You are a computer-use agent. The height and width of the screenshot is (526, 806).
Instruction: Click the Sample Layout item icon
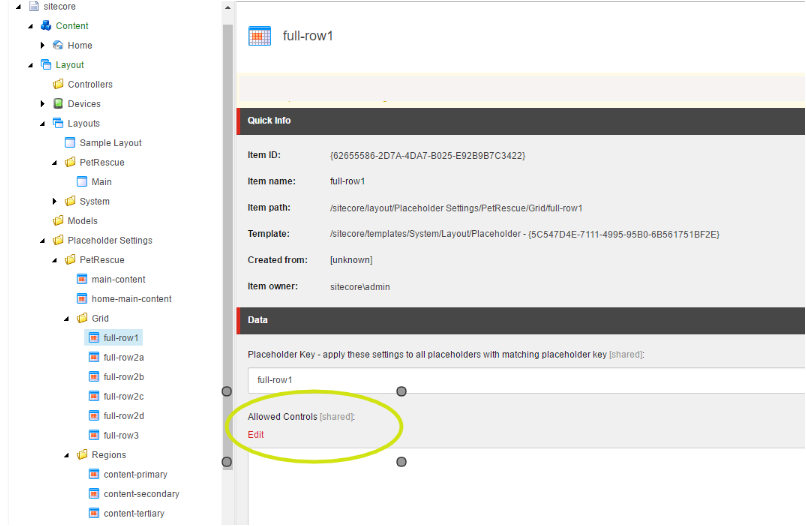coord(70,142)
